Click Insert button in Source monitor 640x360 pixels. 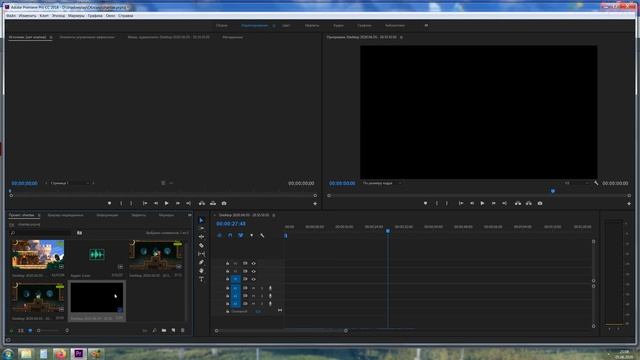(x=202, y=203)
